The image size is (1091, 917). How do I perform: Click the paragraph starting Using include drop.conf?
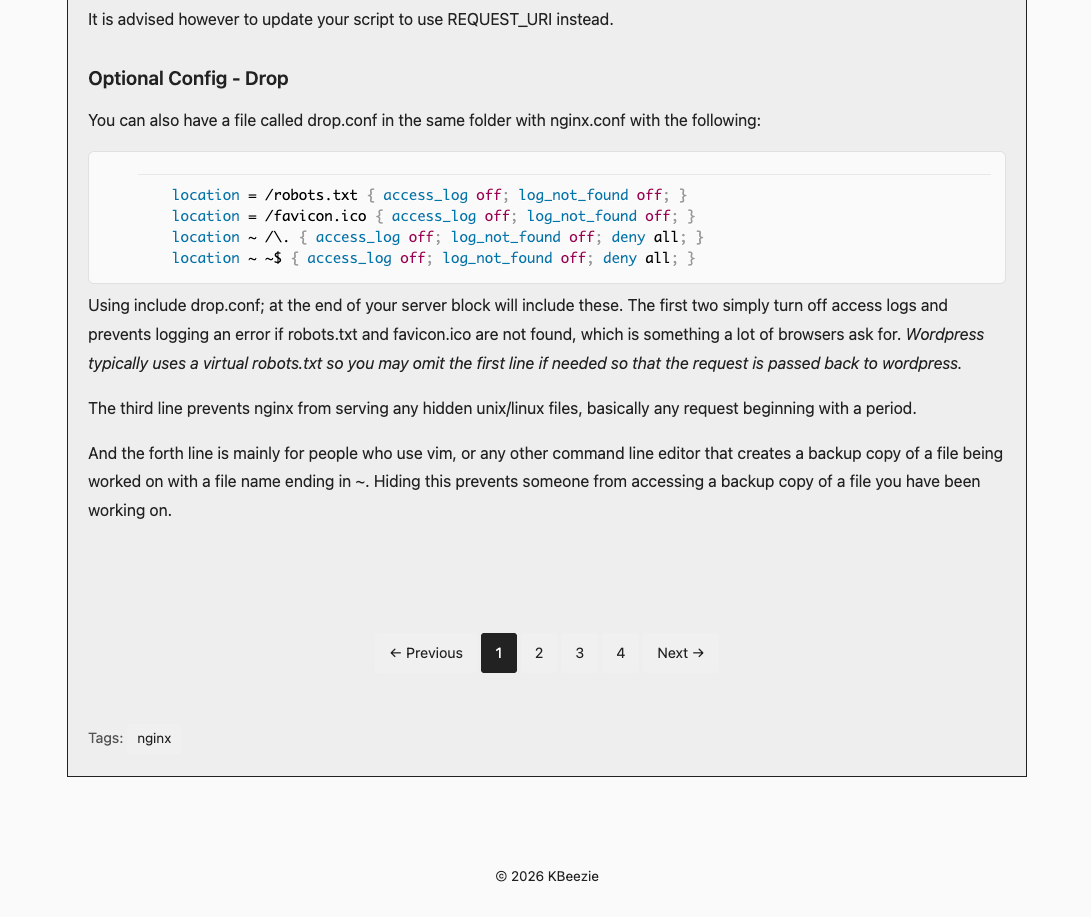click(x=536, y=335)
